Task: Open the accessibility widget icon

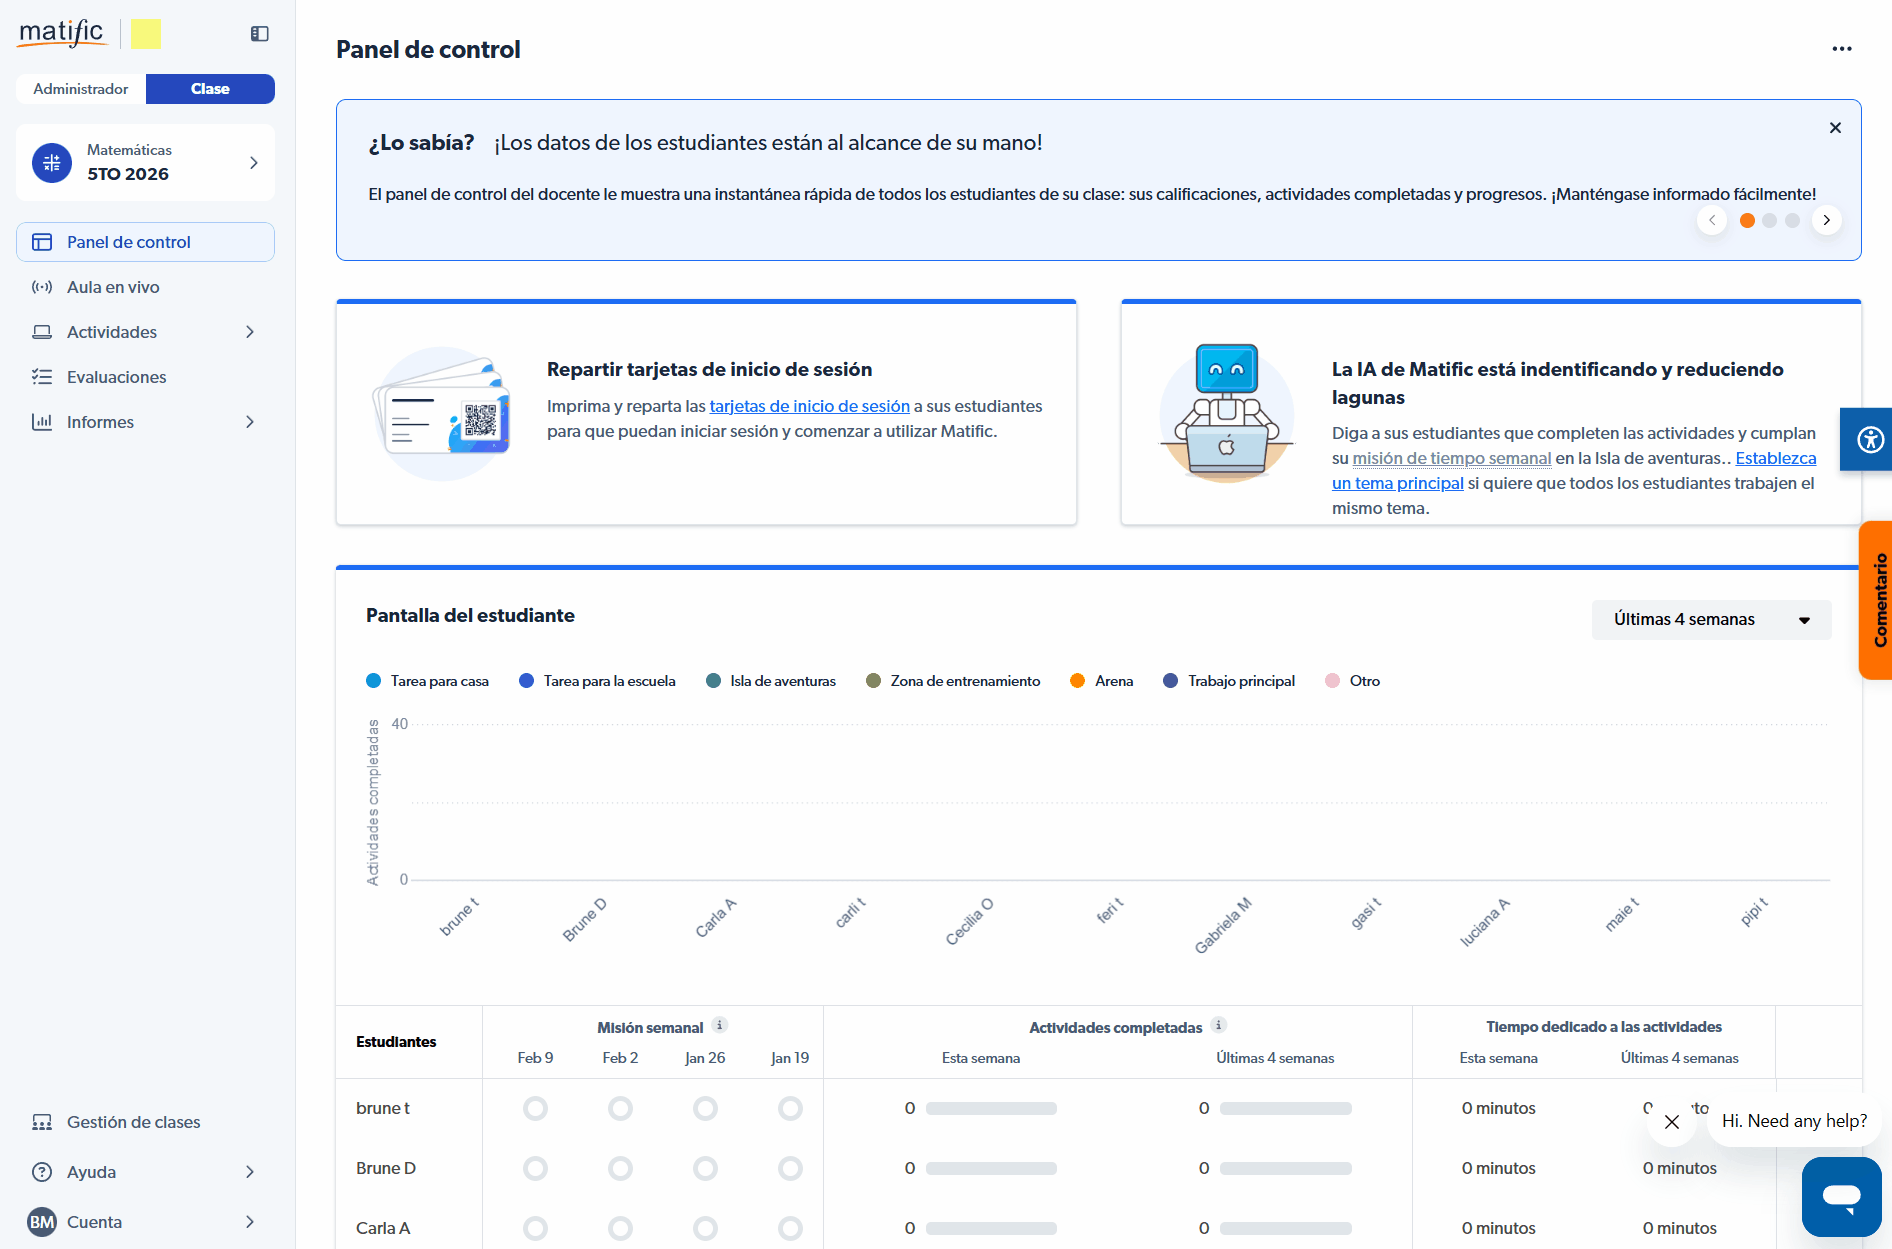Action: (x=1869, y=439)
